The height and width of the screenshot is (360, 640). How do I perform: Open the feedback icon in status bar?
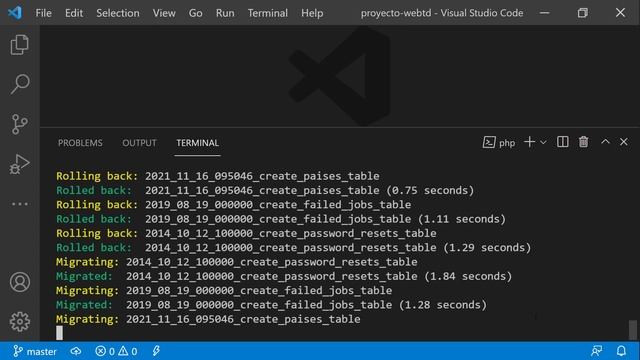pos(596,351)
